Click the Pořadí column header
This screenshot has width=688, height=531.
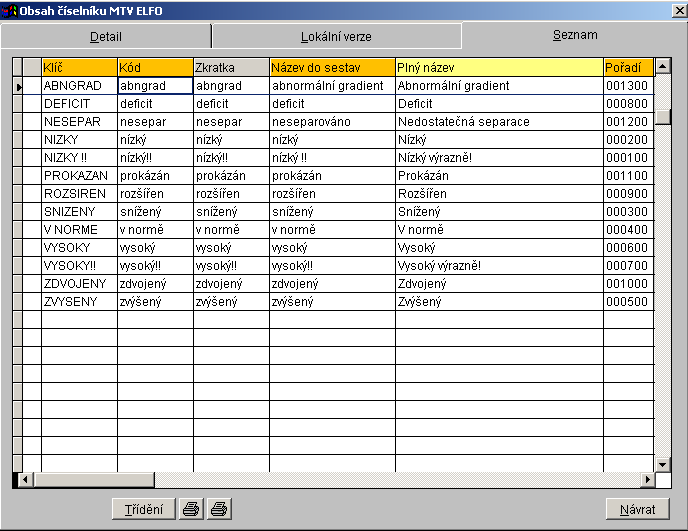coord(628,67)
